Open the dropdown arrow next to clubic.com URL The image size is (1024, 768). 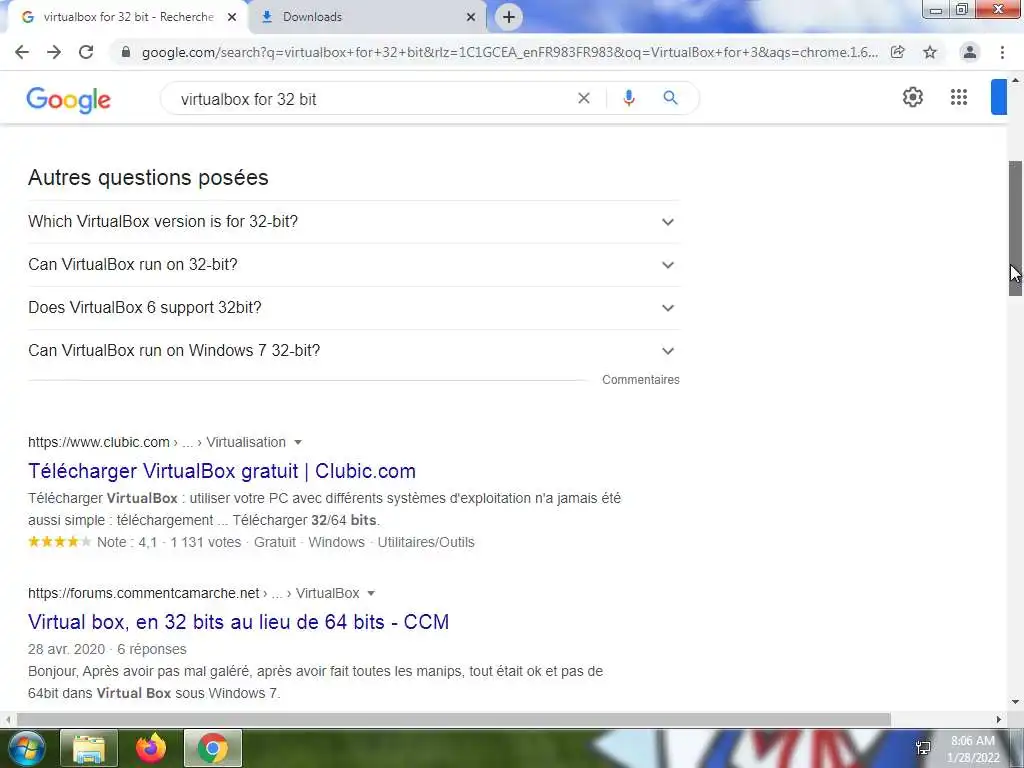(x=298, y=442)
